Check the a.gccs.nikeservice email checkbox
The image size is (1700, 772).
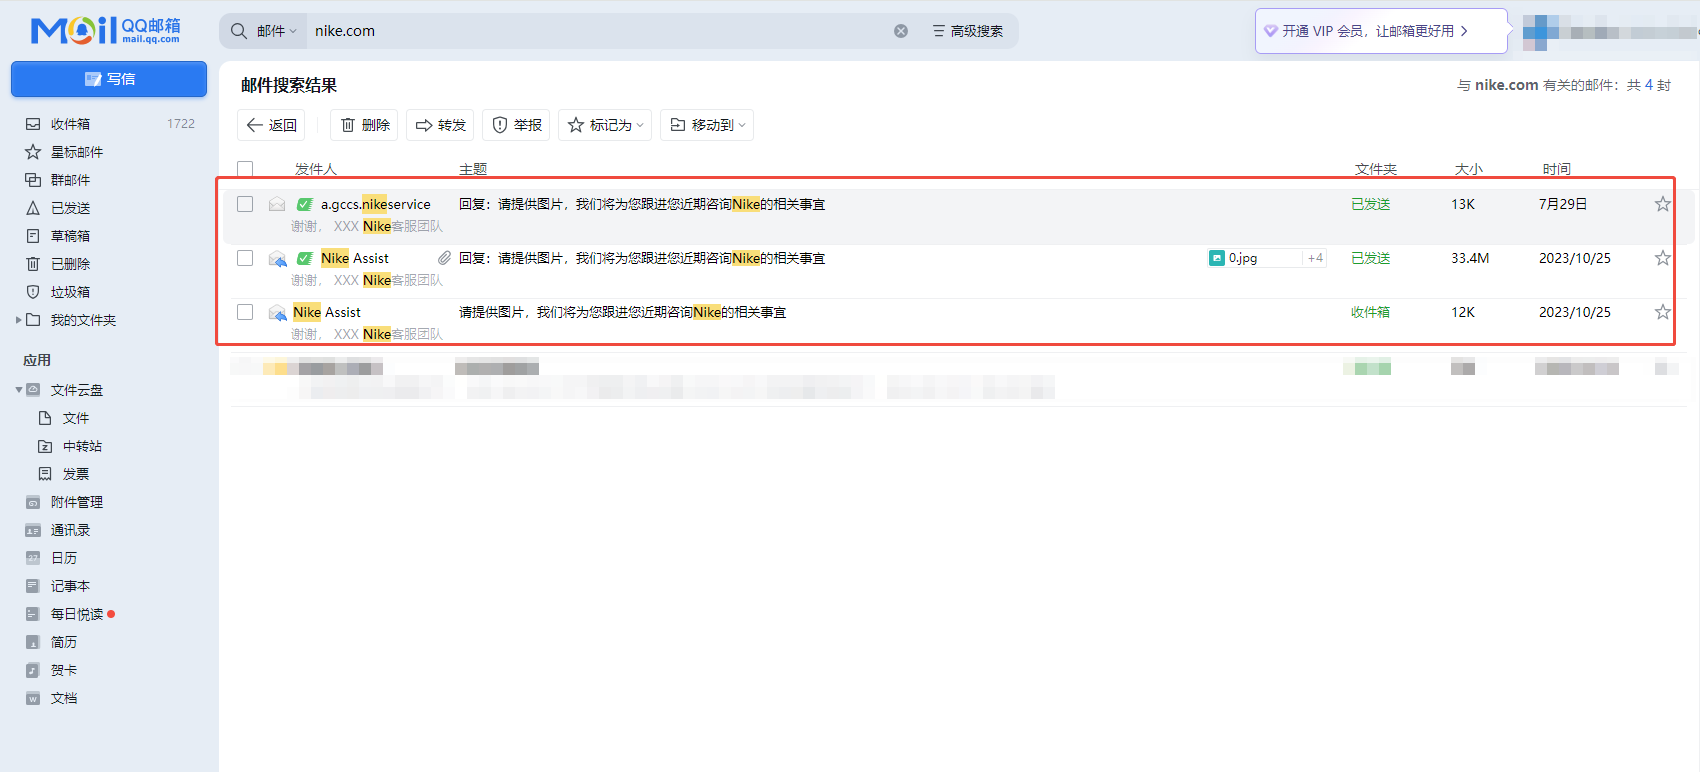[x=245, y=204]
